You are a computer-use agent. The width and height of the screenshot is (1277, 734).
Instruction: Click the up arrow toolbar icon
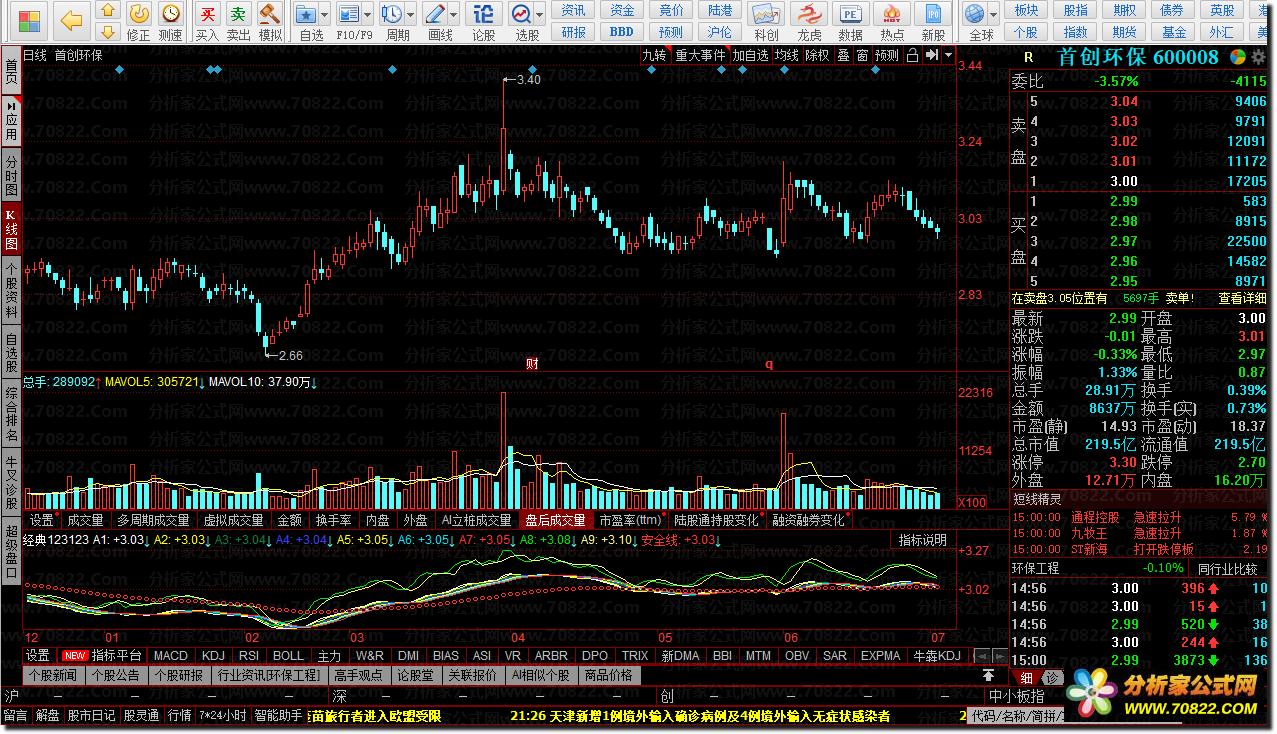[x=109, y=11]
